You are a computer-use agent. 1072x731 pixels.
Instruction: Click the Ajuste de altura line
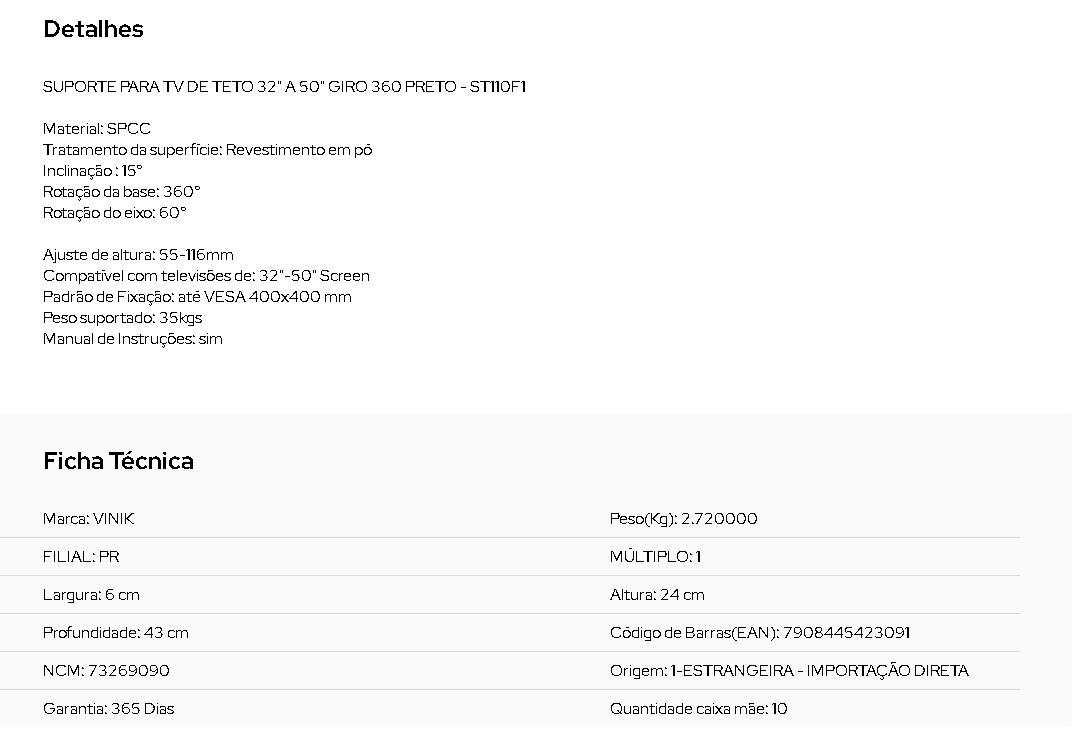click(138, 255)
